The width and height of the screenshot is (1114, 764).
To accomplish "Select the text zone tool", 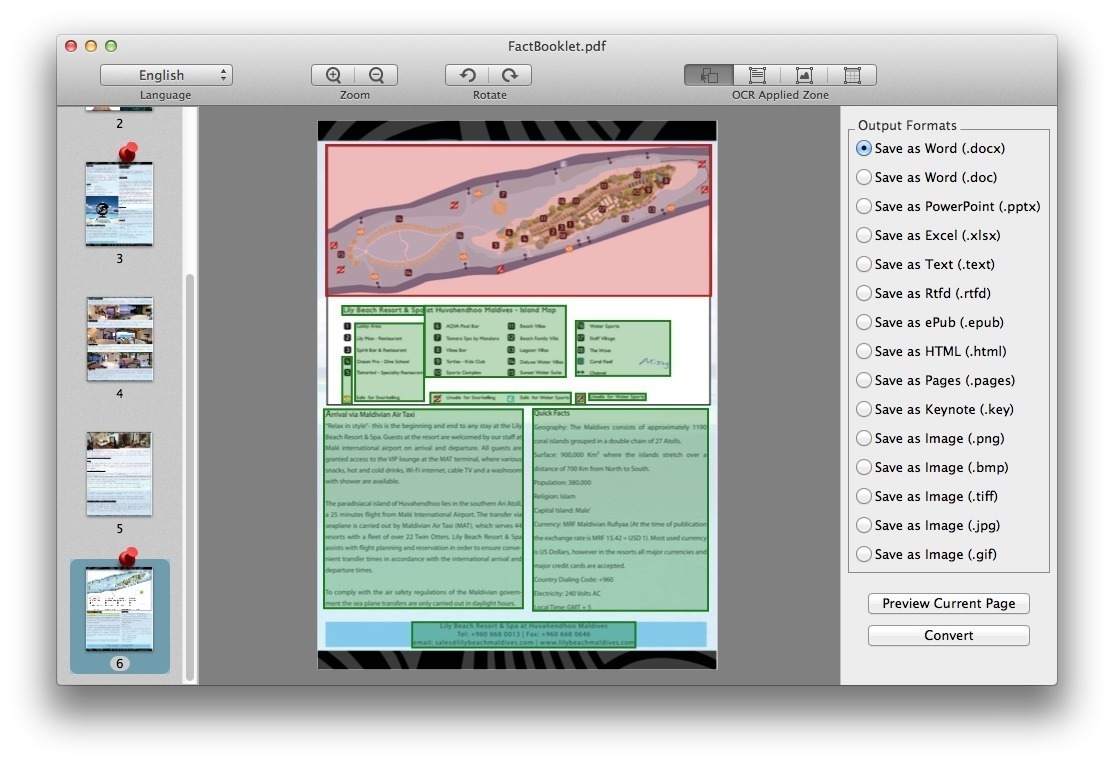I will click(x=757, y=74).
